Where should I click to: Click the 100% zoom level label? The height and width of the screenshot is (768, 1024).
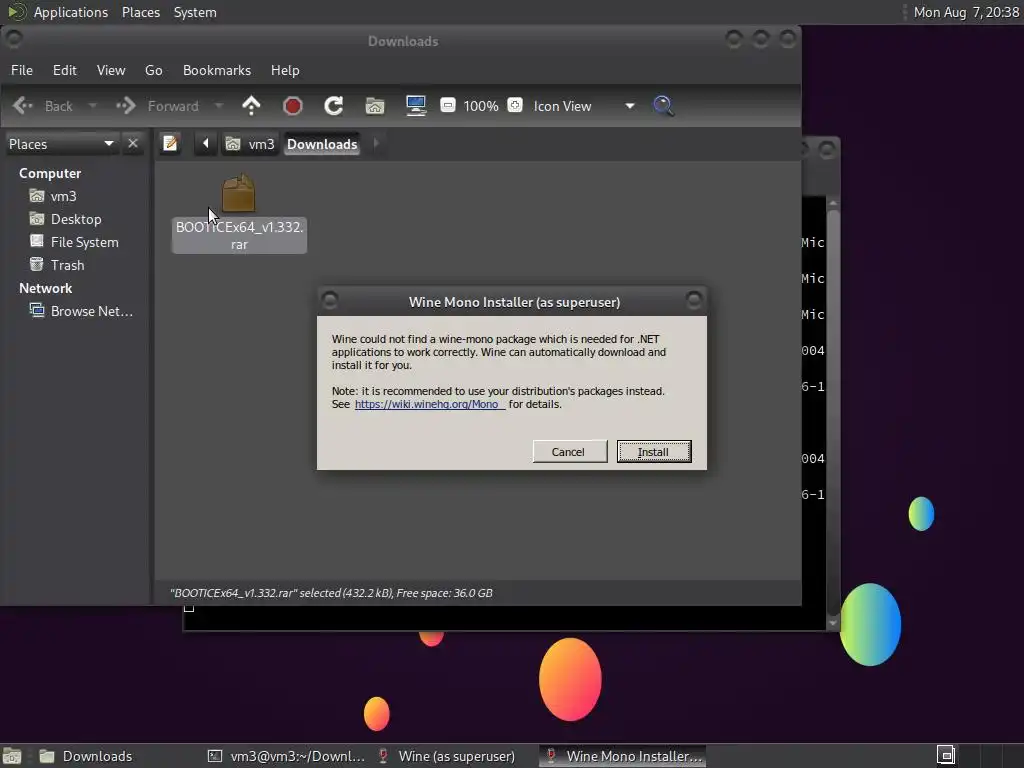pos(481,106)
